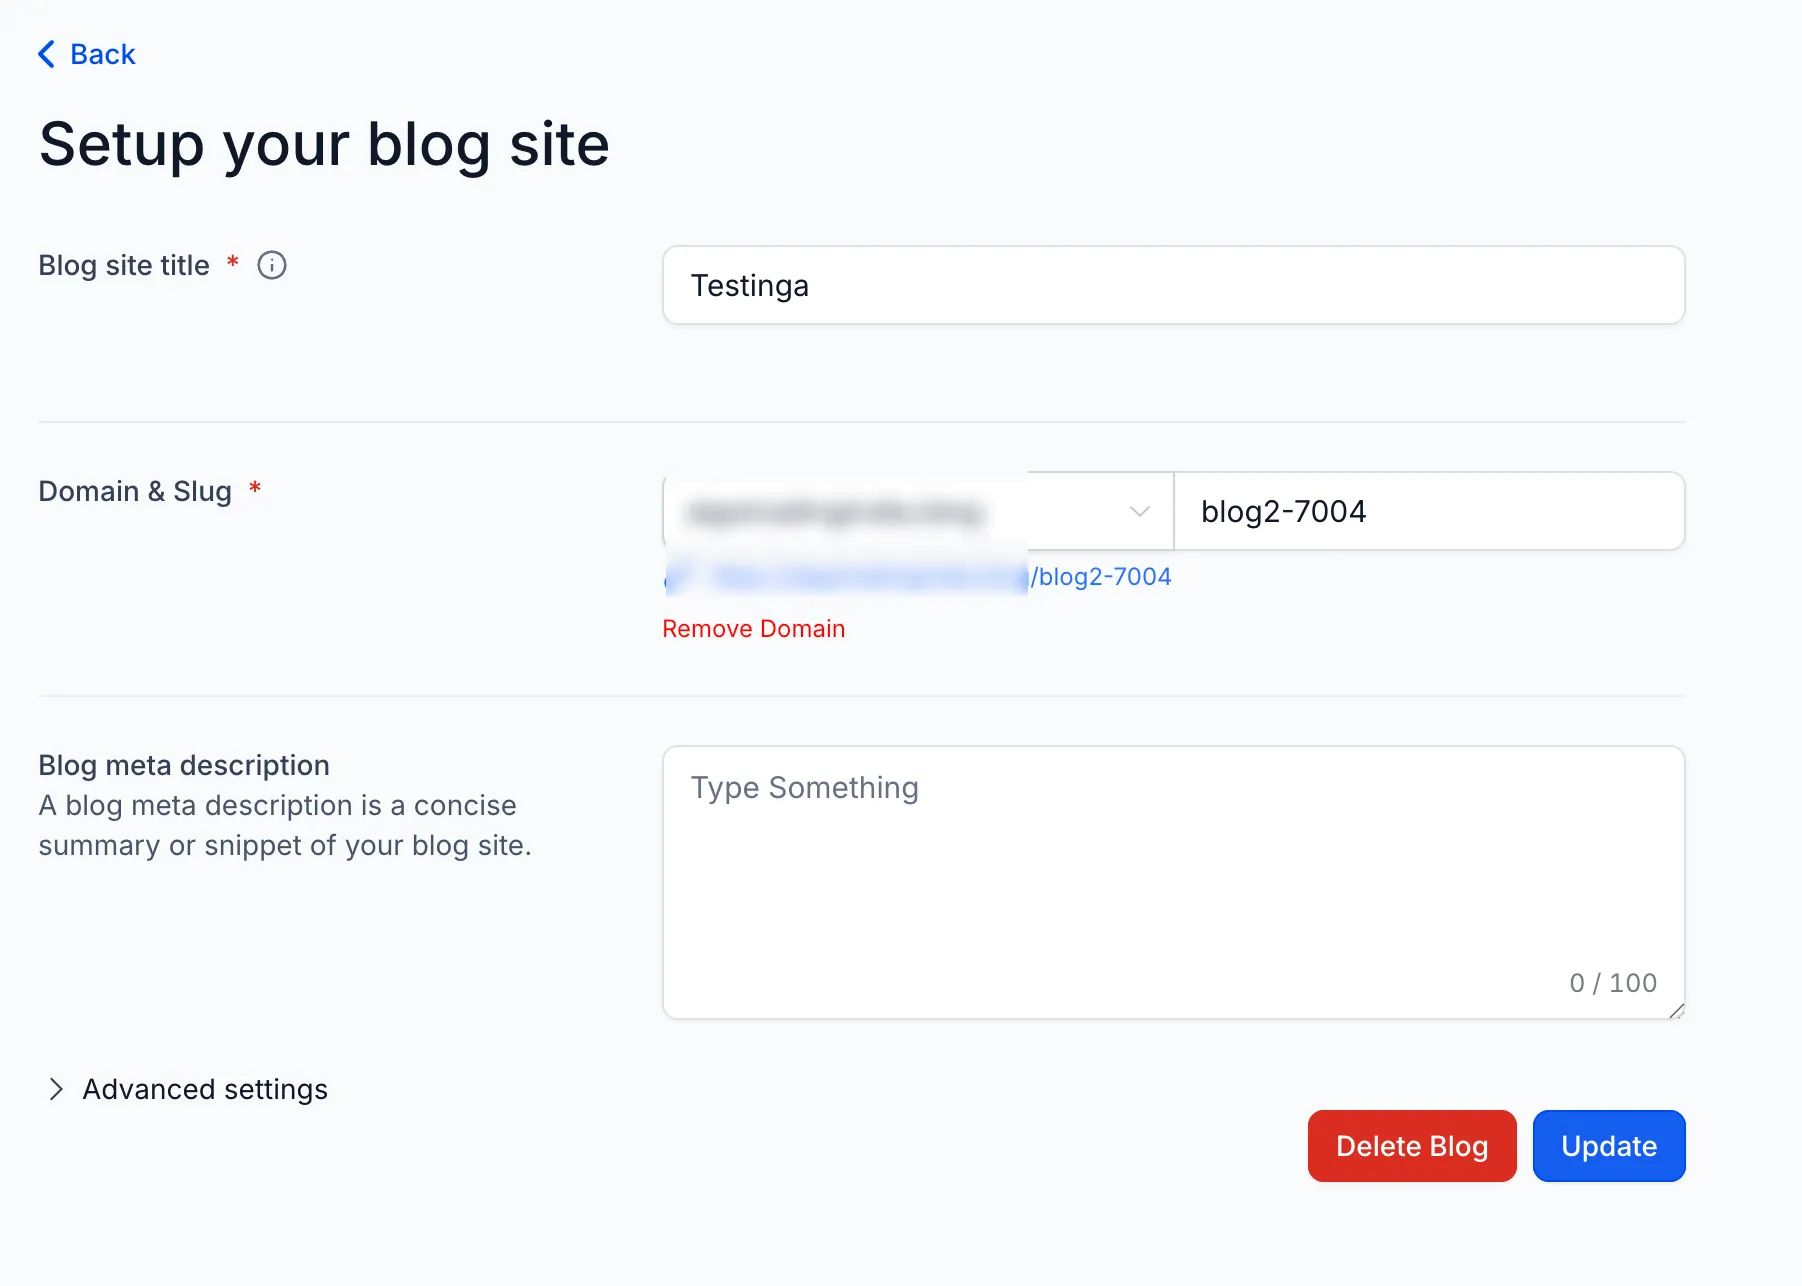Screen dimensions: 1802x1286
Task: Open the domain selection dropdown
Action: coord(900,511)
